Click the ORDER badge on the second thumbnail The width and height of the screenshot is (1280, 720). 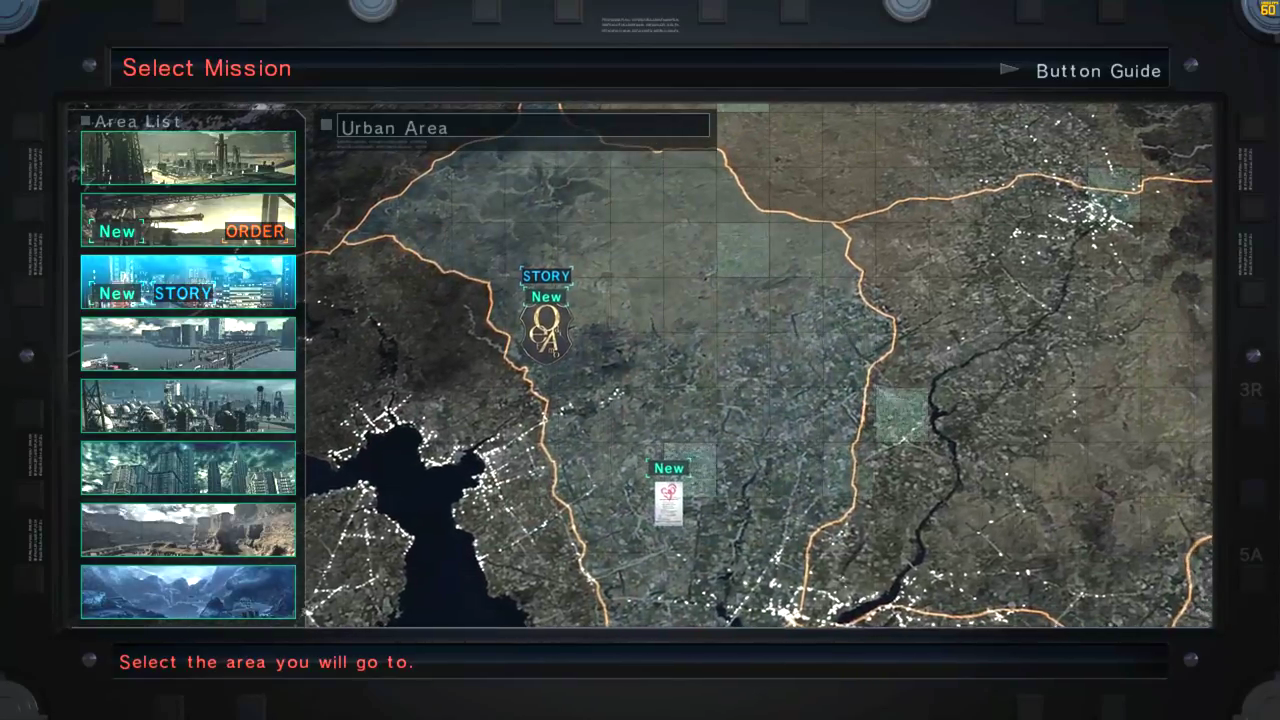click(x=255, y=231)
